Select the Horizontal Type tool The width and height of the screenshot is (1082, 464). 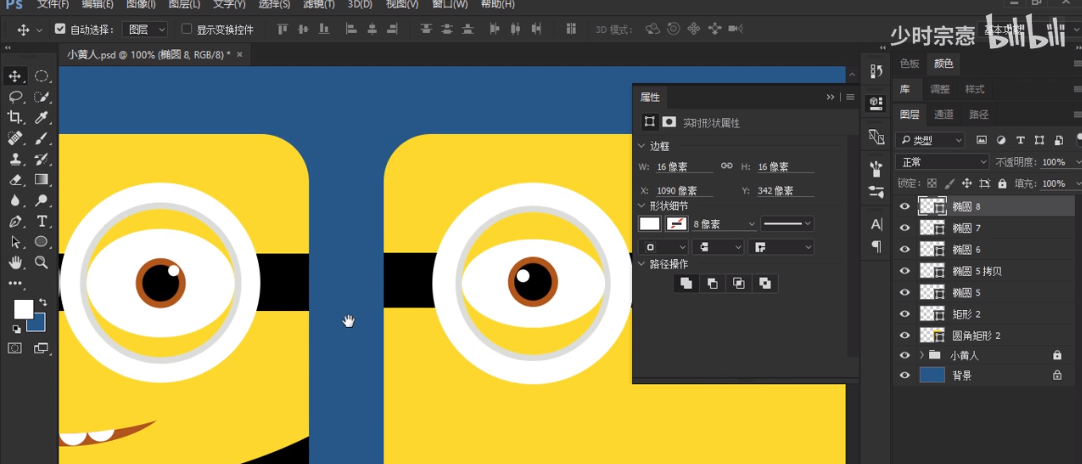pyautogui.click(x=41, y=221)
